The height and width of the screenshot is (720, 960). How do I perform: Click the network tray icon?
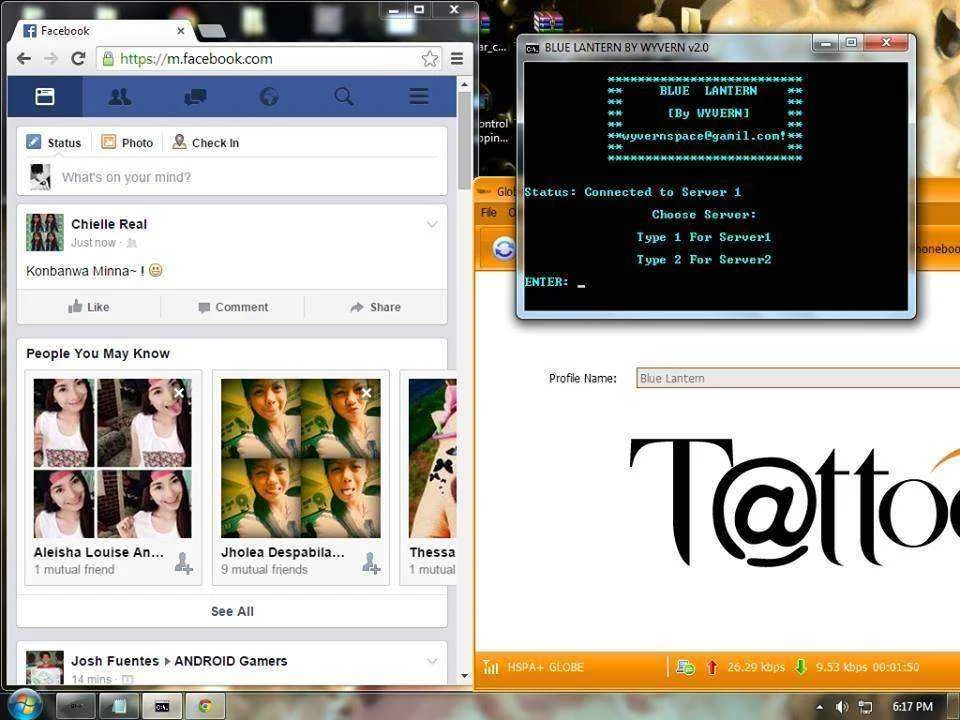tap(865, 707)
